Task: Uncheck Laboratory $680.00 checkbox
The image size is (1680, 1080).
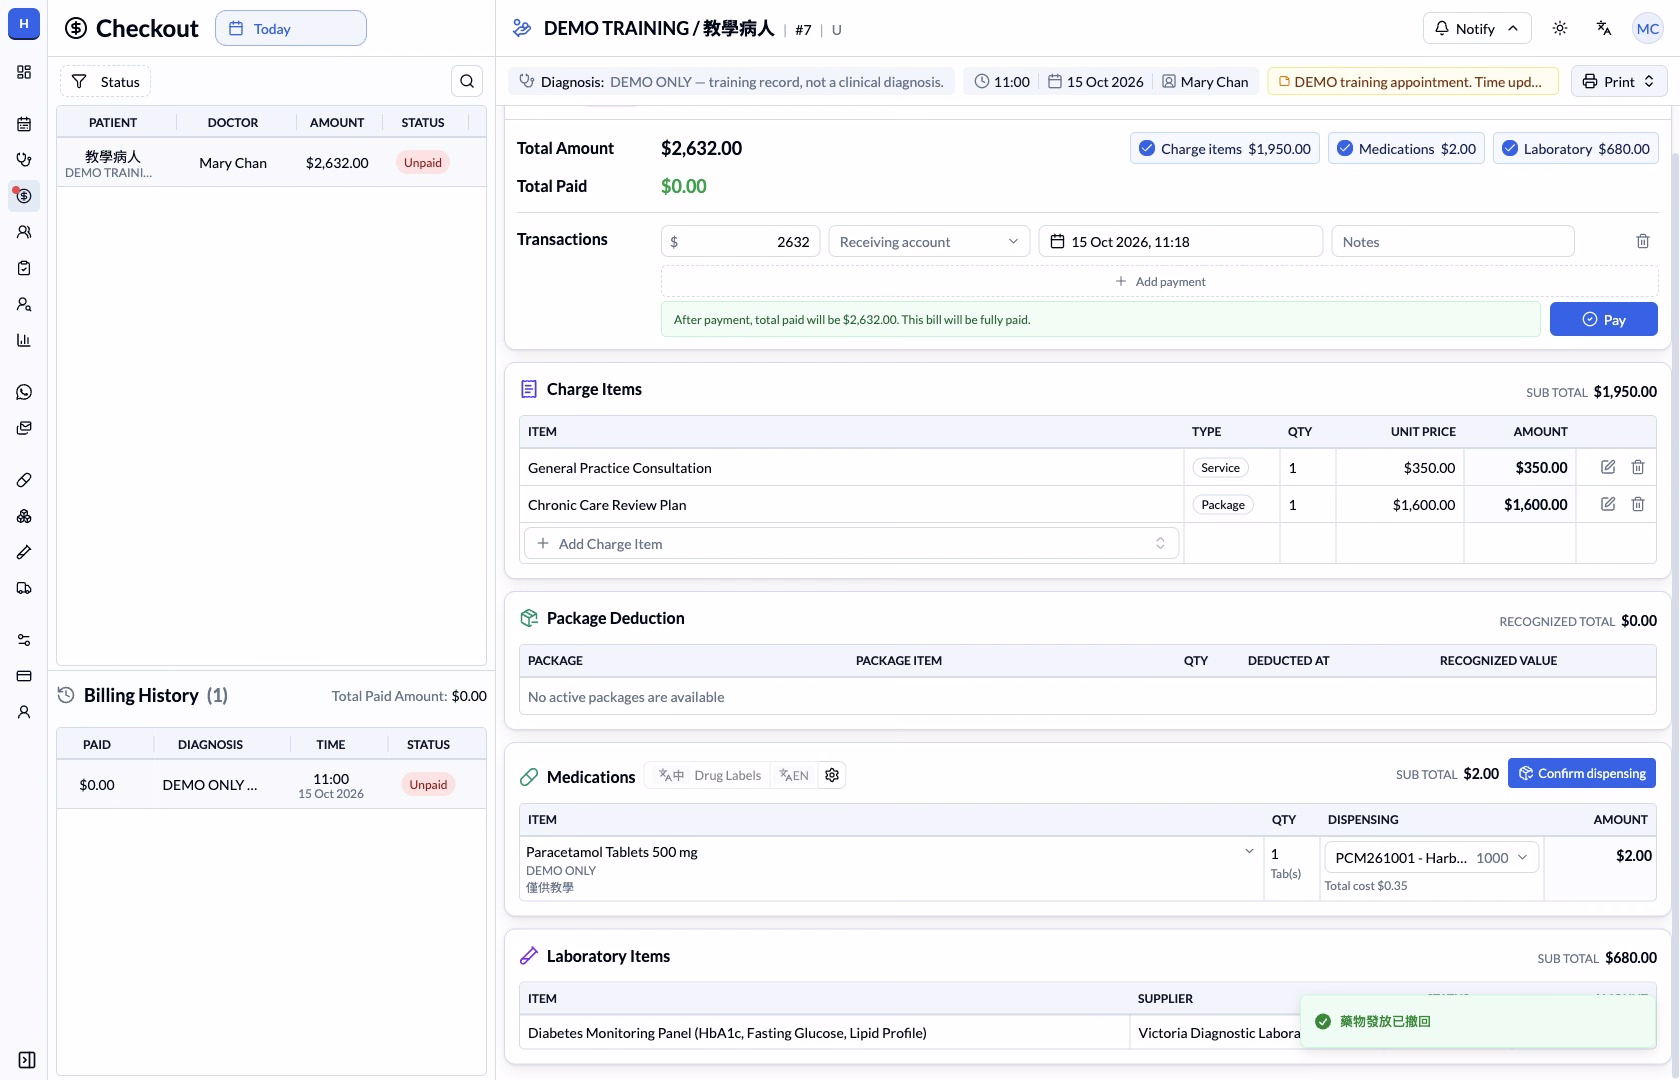Action: [1510, 148]
